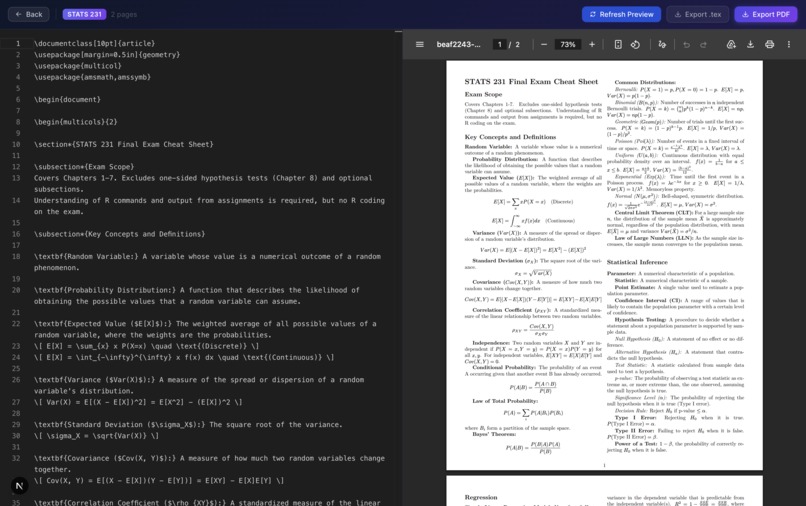Click the PDF page number field
806x506 pixels.
coord(499,45)
